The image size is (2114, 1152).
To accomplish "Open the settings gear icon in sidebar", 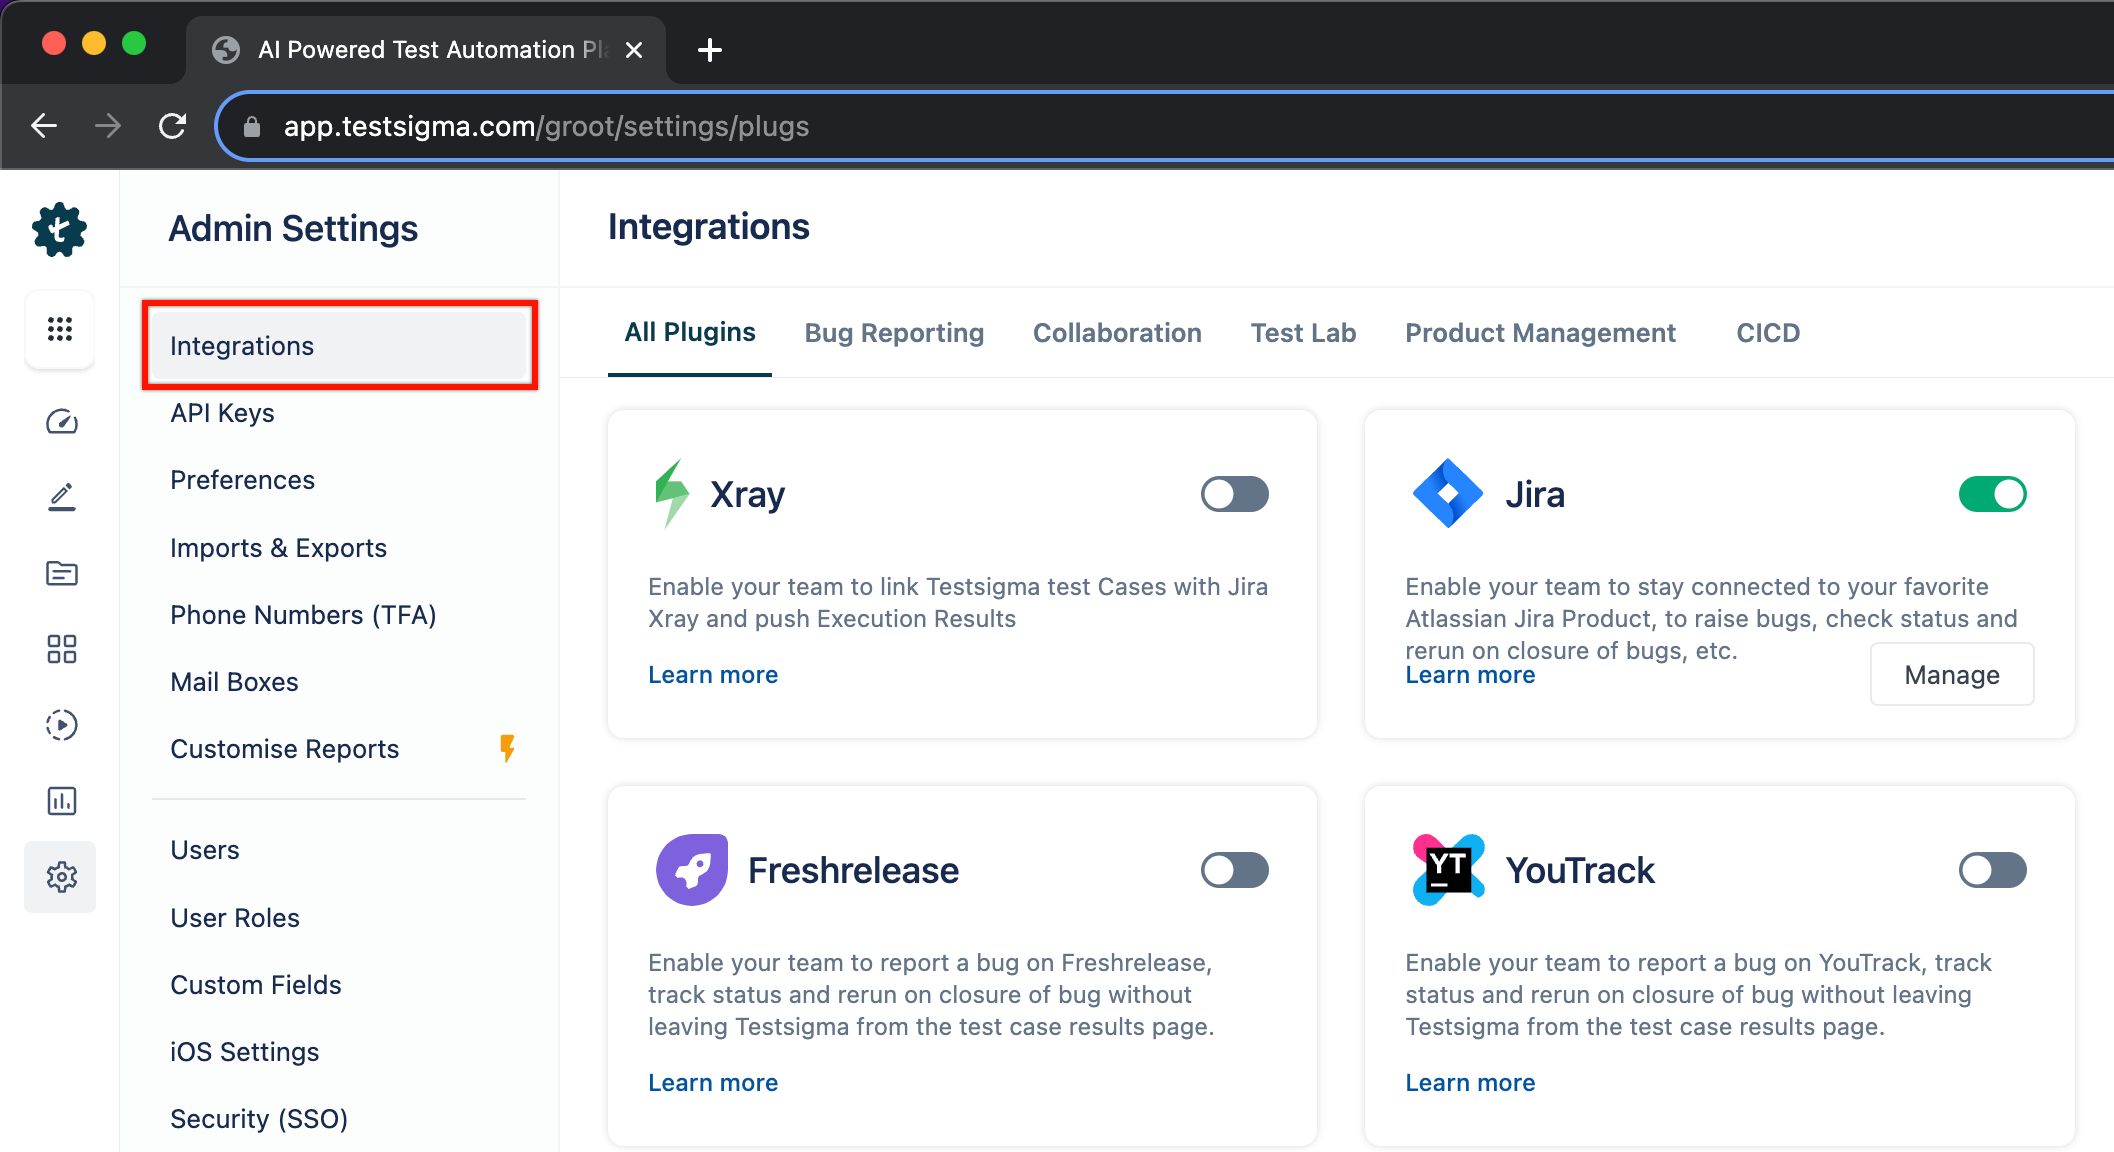I will [x=61, y=877].
